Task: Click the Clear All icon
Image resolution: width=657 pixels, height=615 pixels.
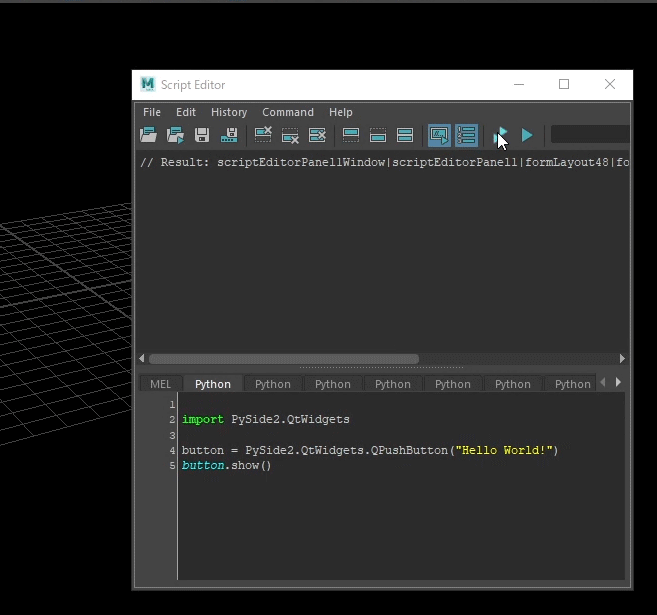Action: 317,135
